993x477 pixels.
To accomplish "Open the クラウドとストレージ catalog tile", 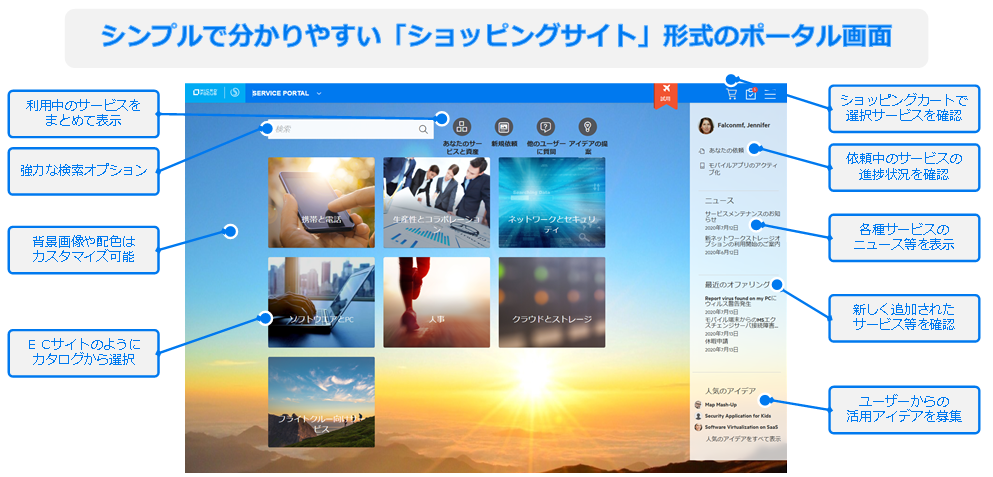I will click(551, 302).
